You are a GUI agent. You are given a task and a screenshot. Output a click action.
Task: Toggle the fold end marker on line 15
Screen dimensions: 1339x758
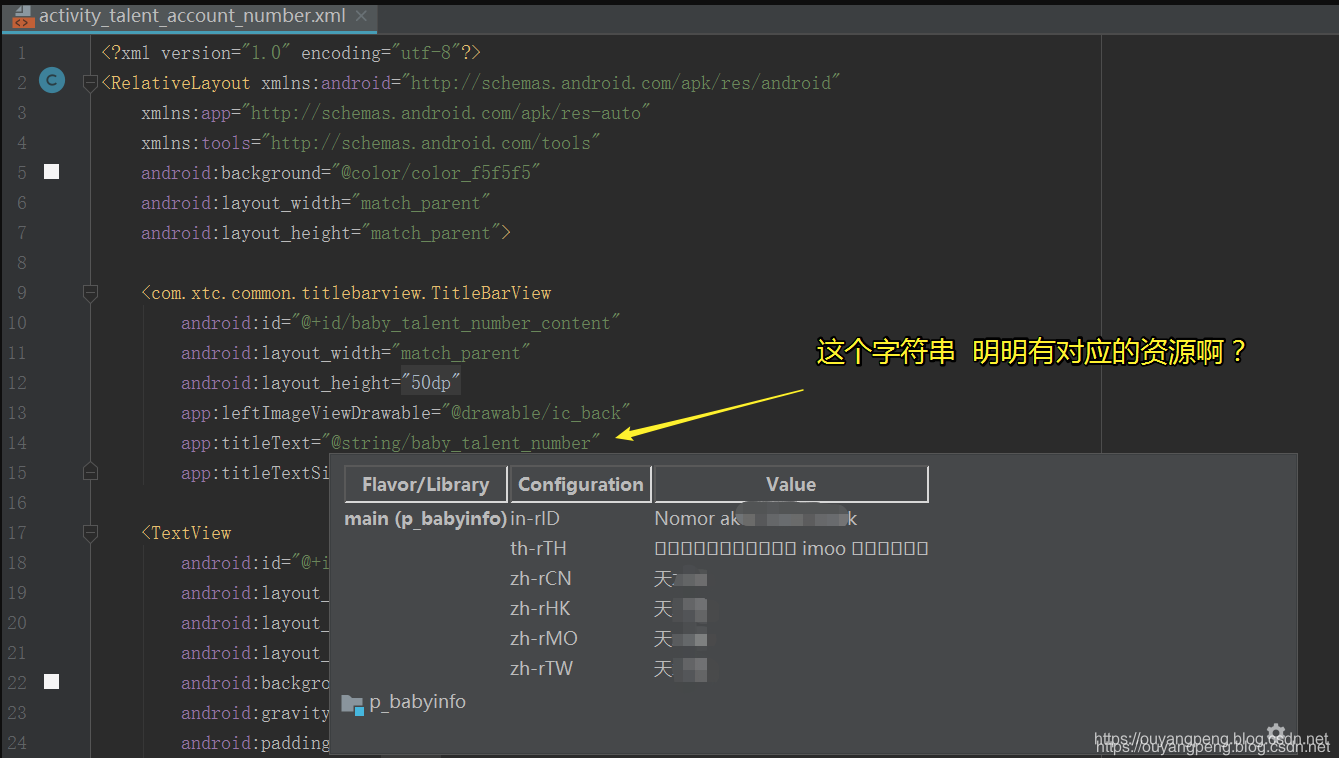(x=90, y=472)
